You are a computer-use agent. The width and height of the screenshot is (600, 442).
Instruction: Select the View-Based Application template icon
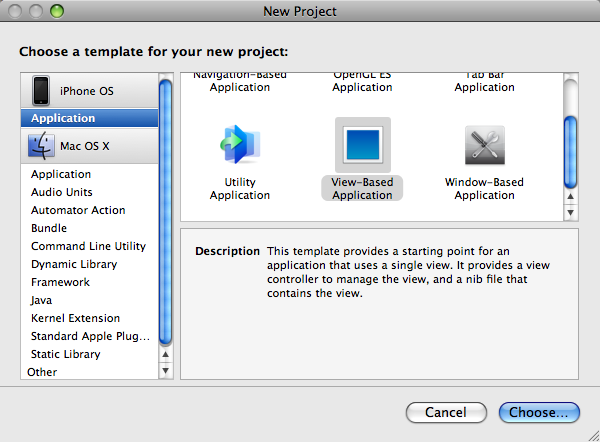coord(362,145)
